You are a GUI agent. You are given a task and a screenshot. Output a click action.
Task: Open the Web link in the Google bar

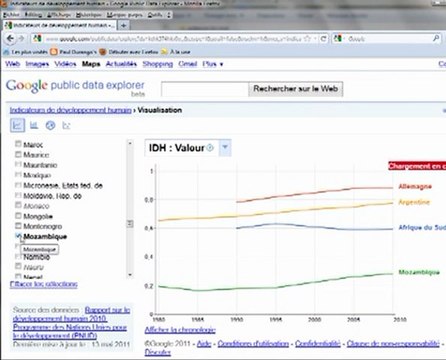tap(13, 64)
